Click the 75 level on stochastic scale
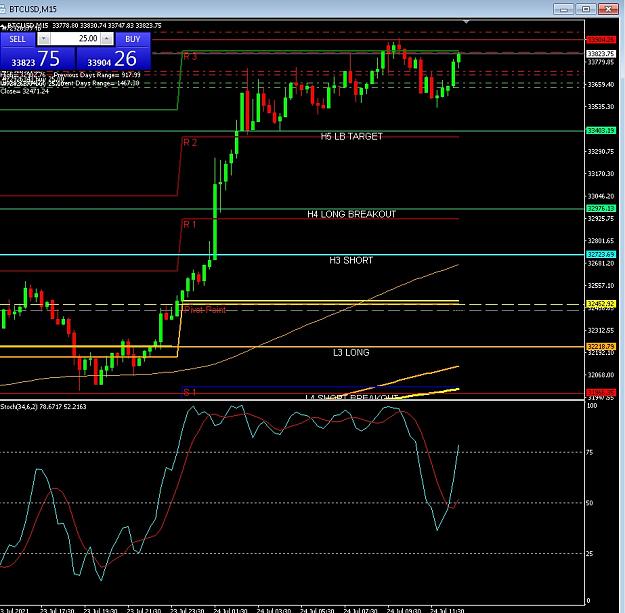625x613 pixels. tap(590, 452)
